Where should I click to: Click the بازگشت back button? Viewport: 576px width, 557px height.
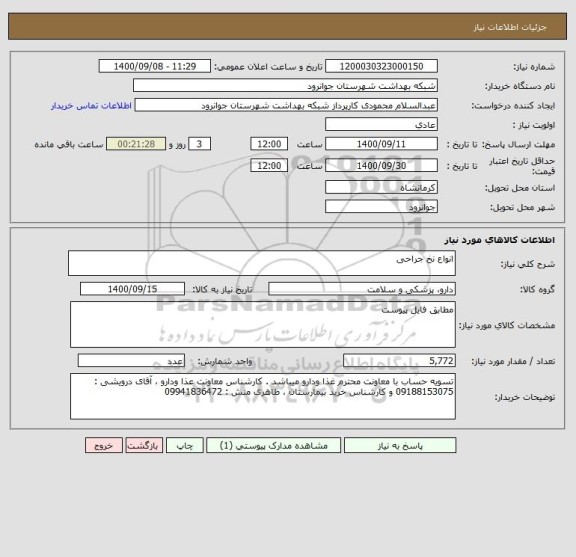[144, 445]
